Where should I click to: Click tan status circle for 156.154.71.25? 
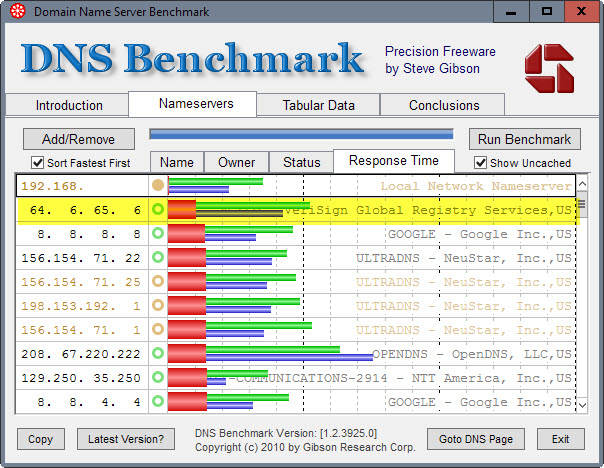[x=158, y=281]
